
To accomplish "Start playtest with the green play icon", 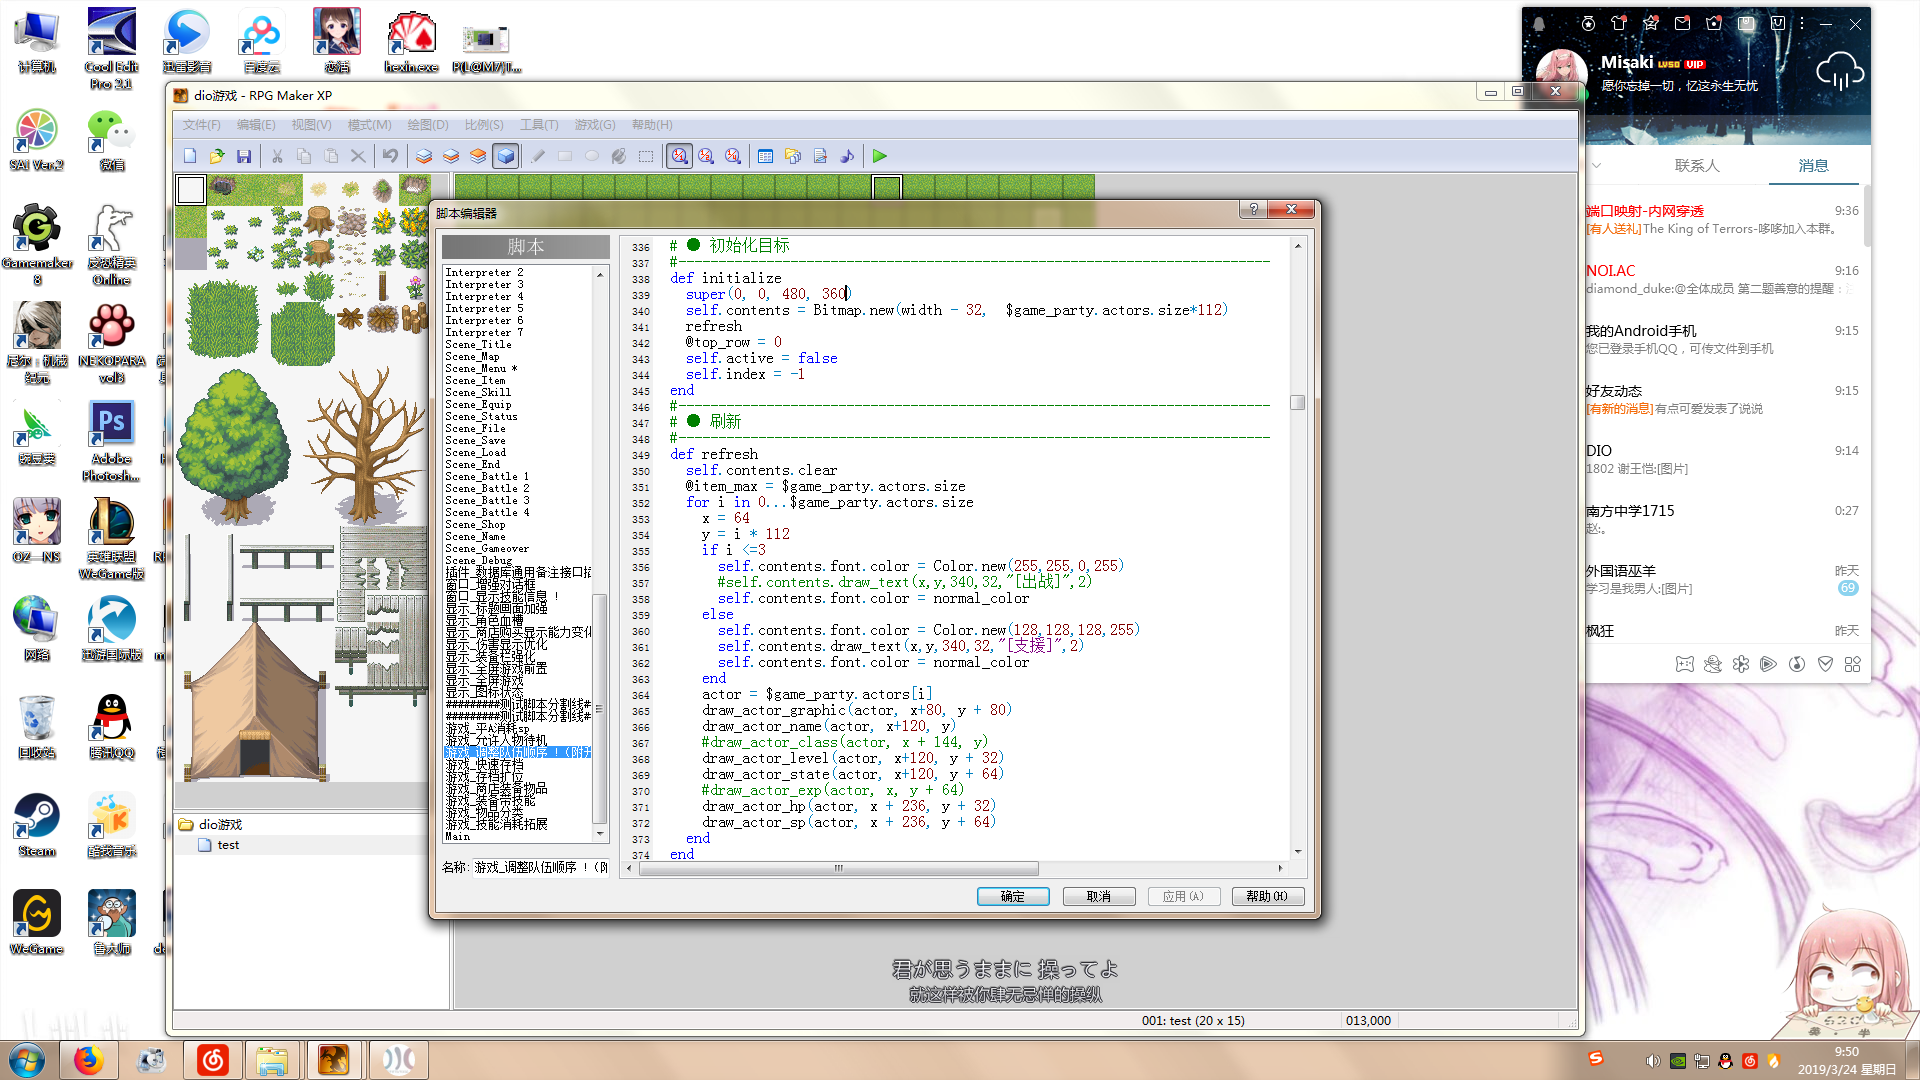I will click(879, 156).
